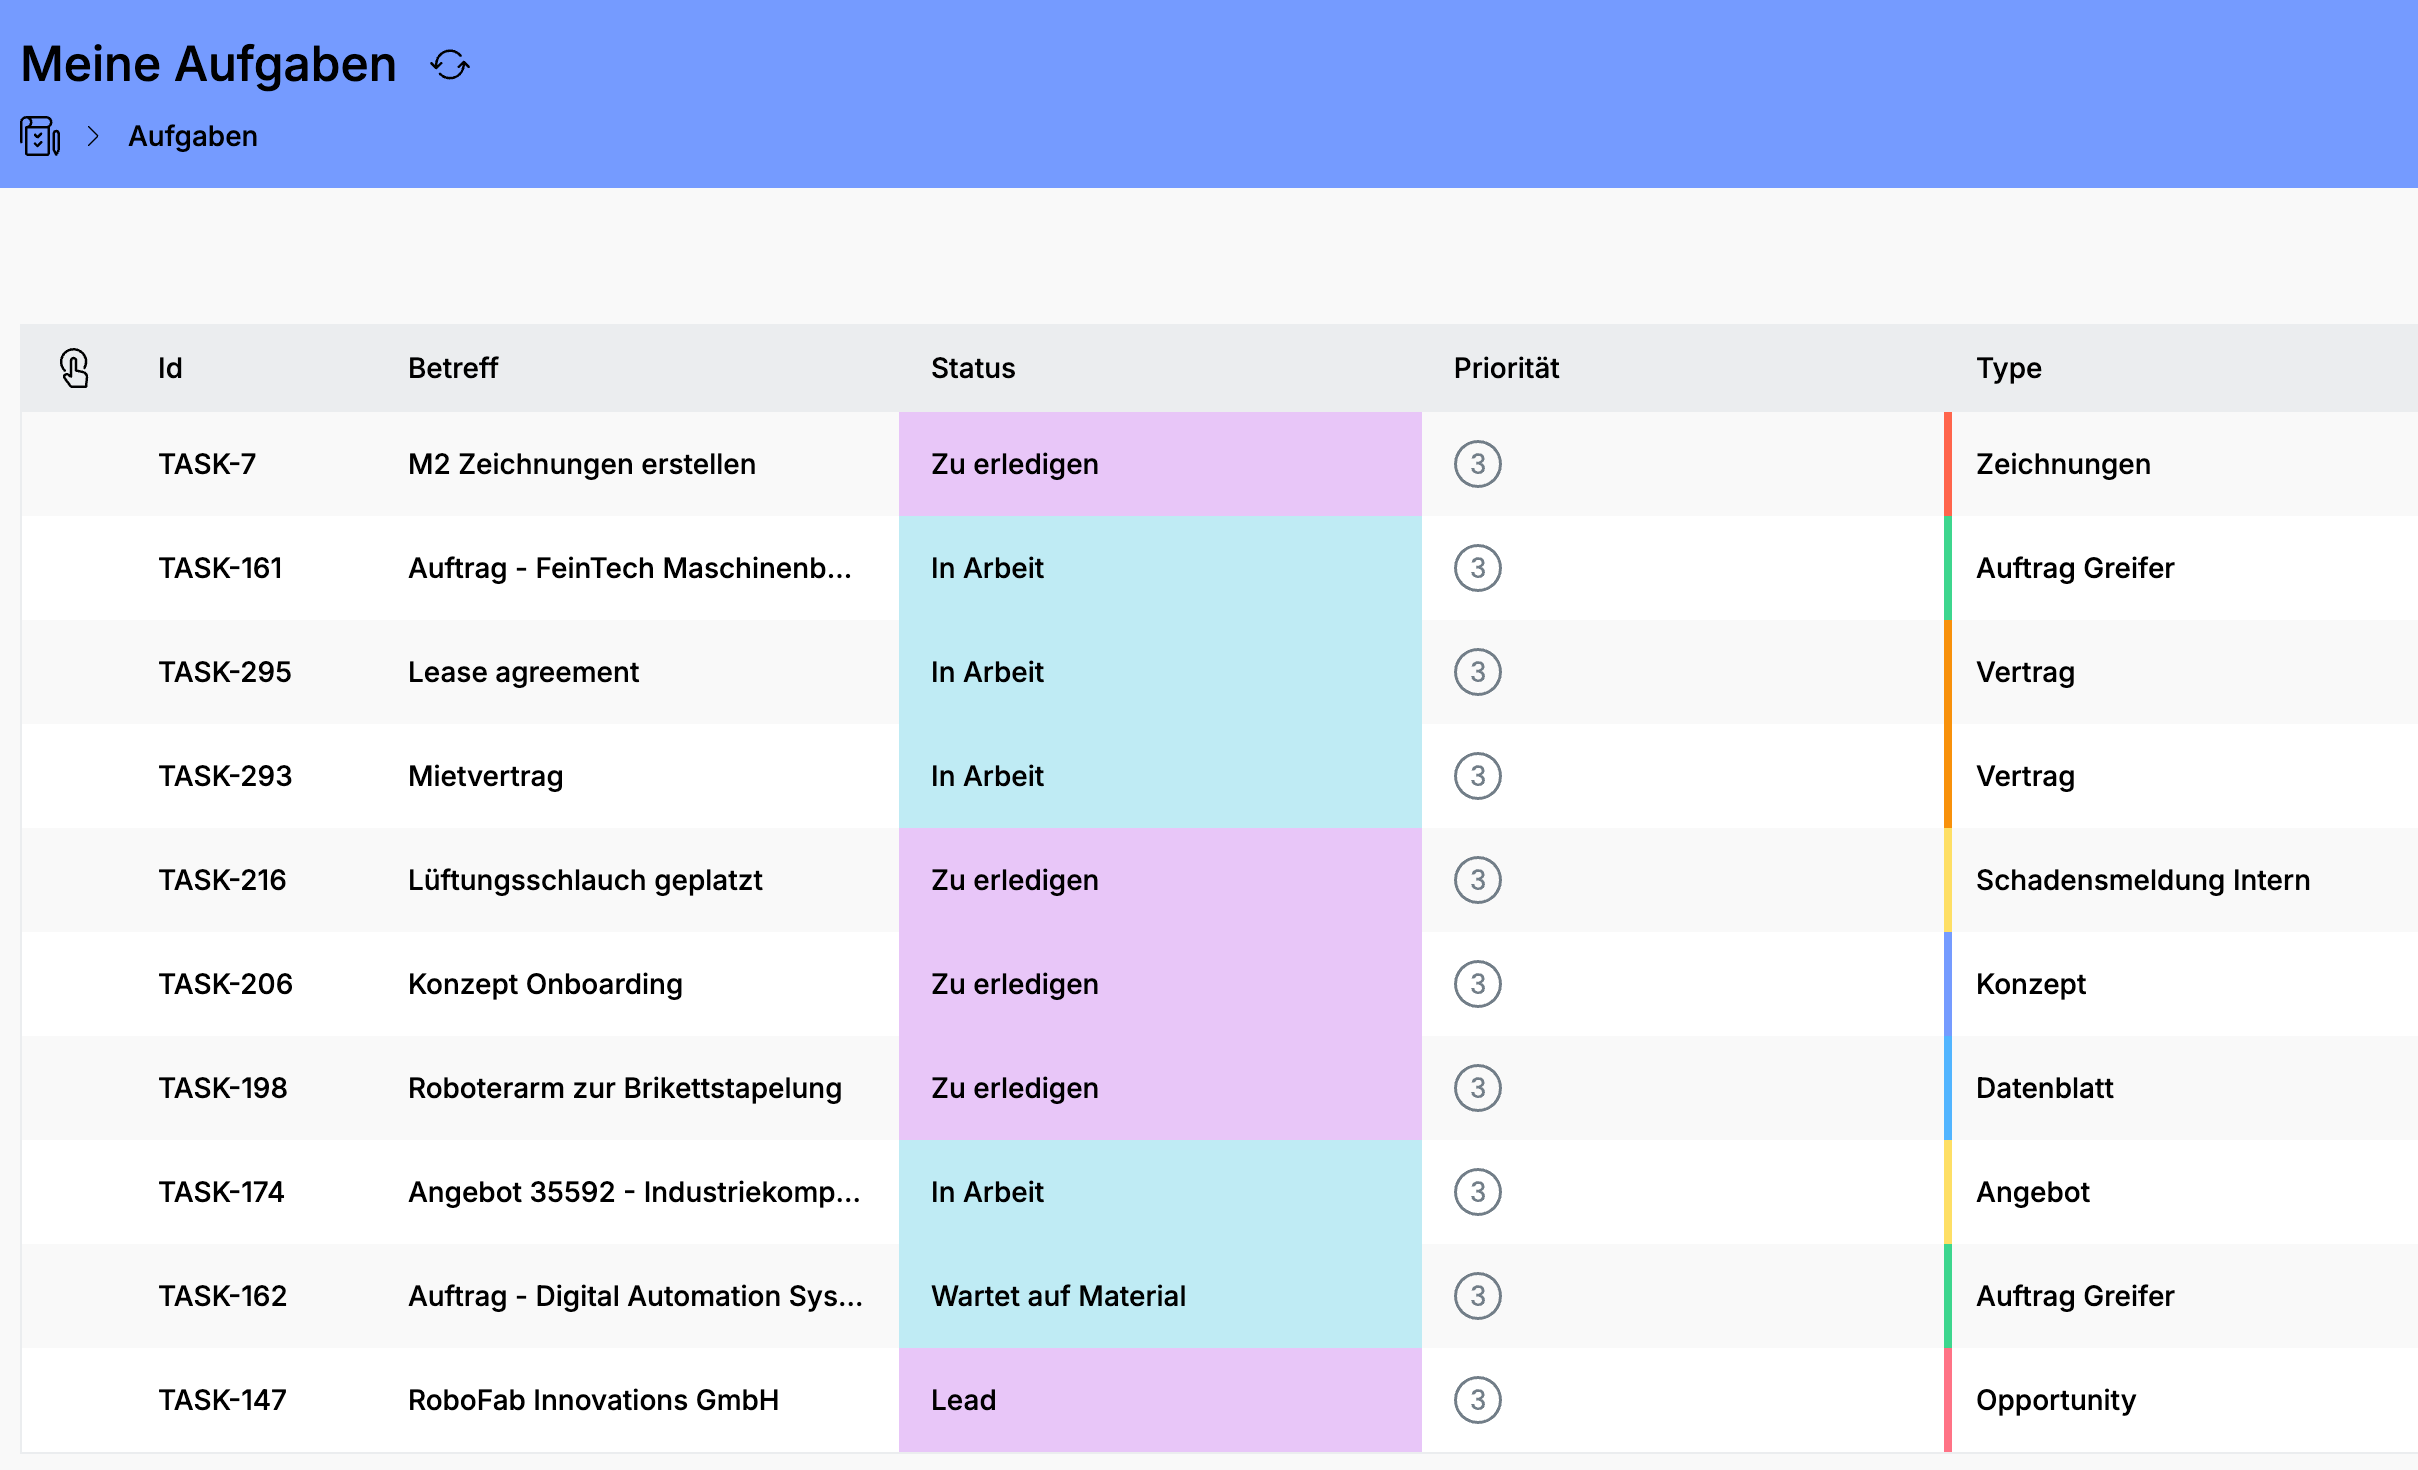Open task TASK-162
2418x1470 pixels.
[x=222, y=1296]
